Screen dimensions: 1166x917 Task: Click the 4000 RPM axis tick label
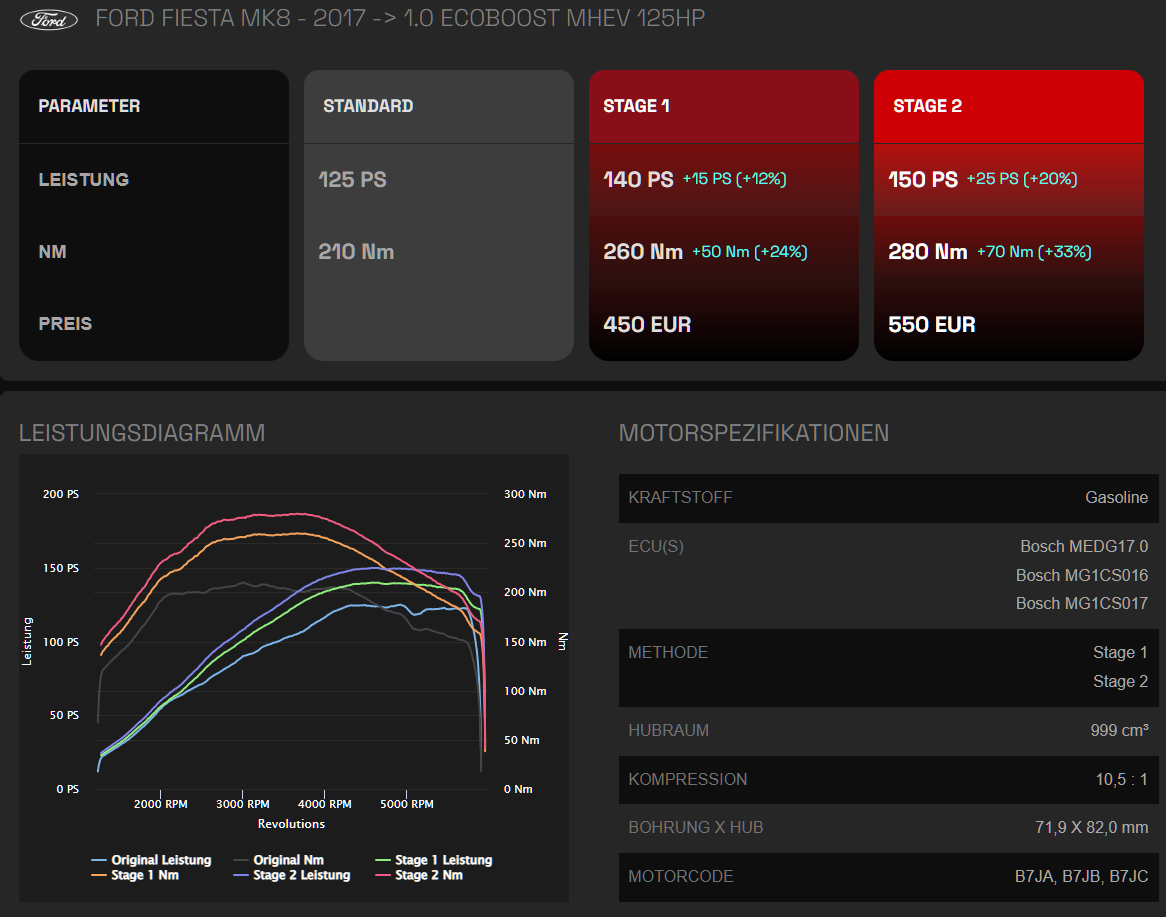[x=324, y=804]
